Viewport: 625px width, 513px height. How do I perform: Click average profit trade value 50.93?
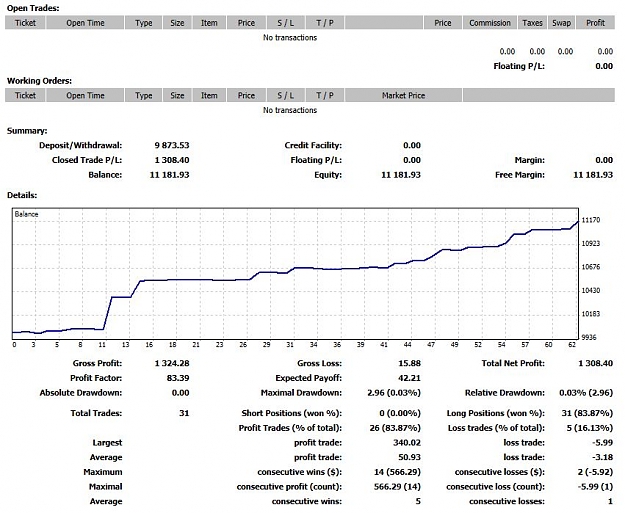409,457
